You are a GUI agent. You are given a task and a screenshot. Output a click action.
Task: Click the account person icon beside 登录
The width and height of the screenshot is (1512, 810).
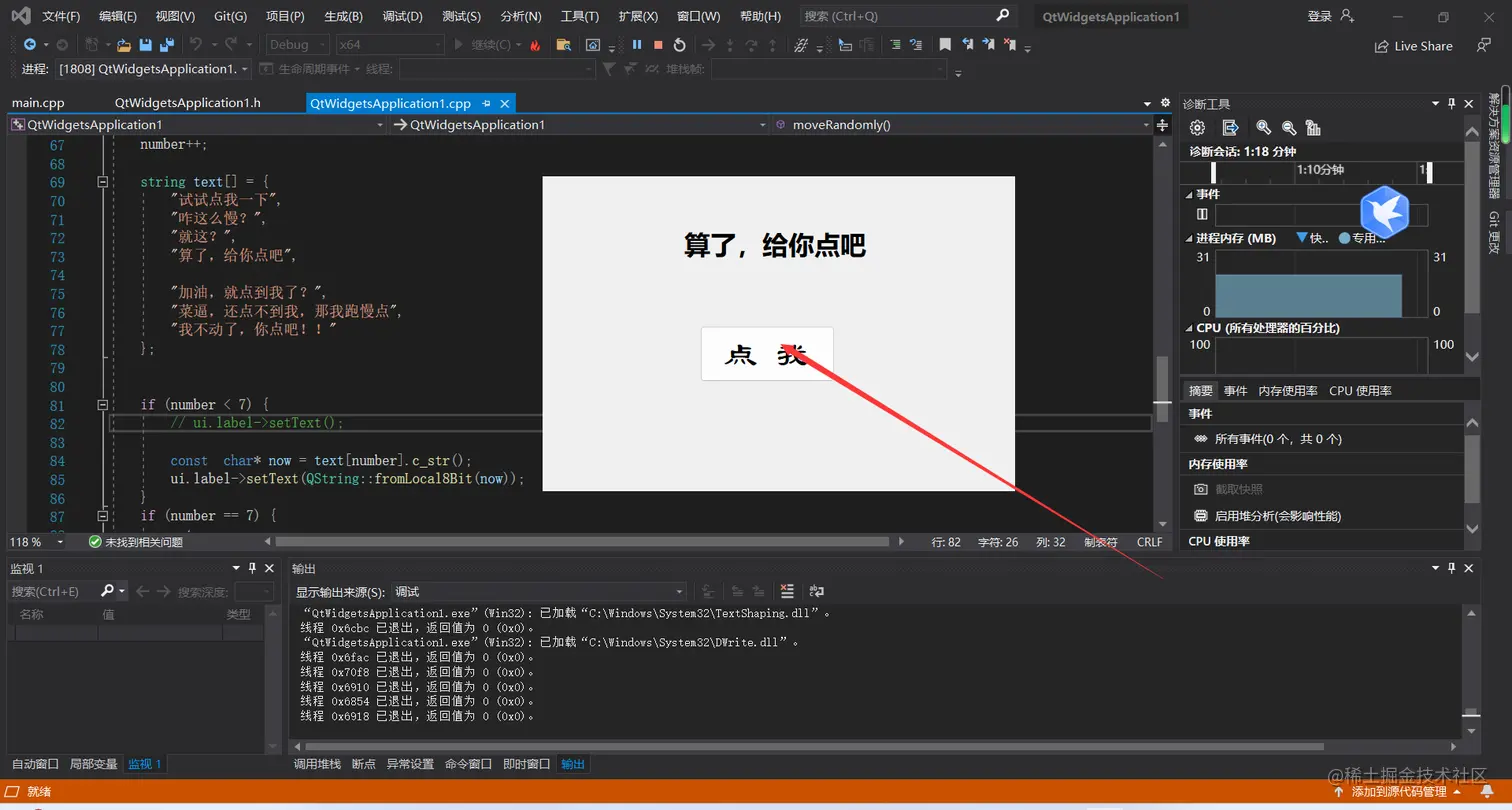1346,16
